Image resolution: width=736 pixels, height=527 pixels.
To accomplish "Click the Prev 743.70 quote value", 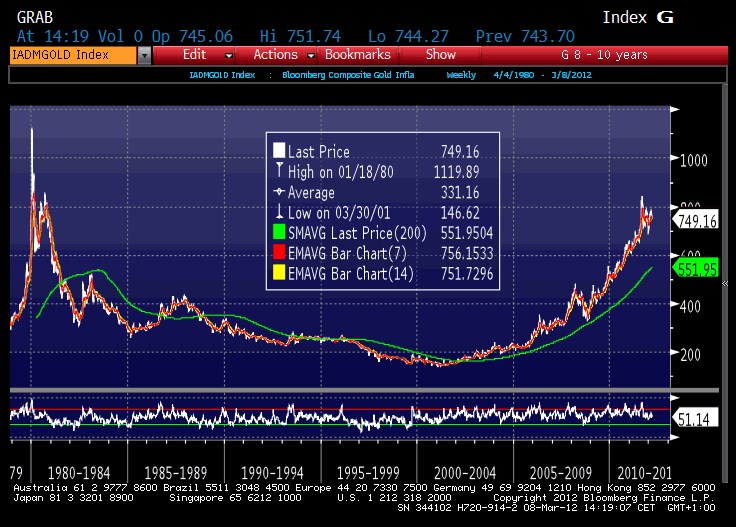I will tap(525, 36).
